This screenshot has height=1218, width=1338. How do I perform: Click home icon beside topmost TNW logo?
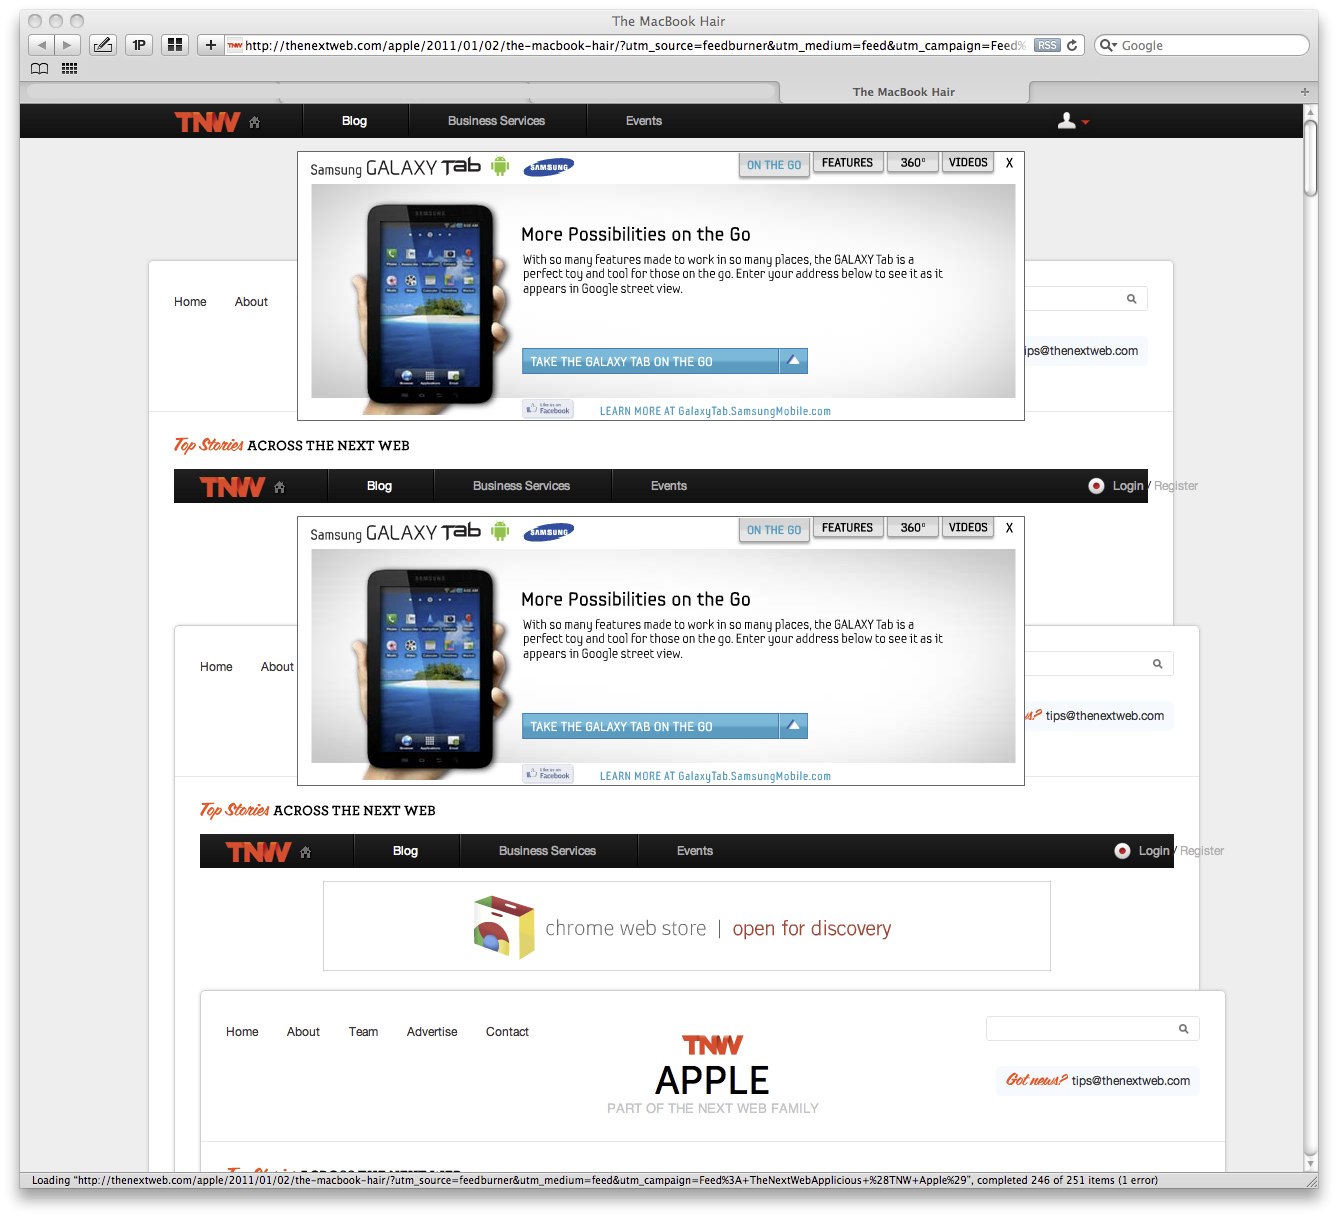click(x=254, y=122)
